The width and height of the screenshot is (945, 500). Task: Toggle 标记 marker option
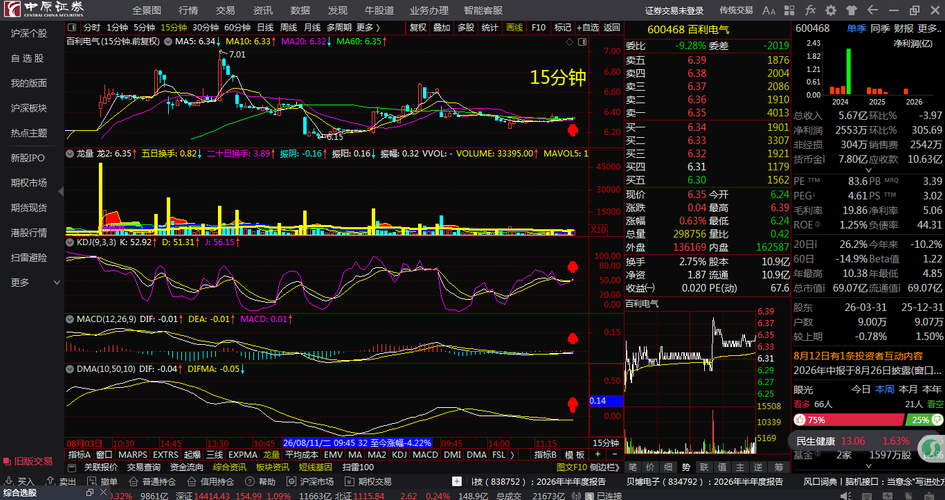562,28
